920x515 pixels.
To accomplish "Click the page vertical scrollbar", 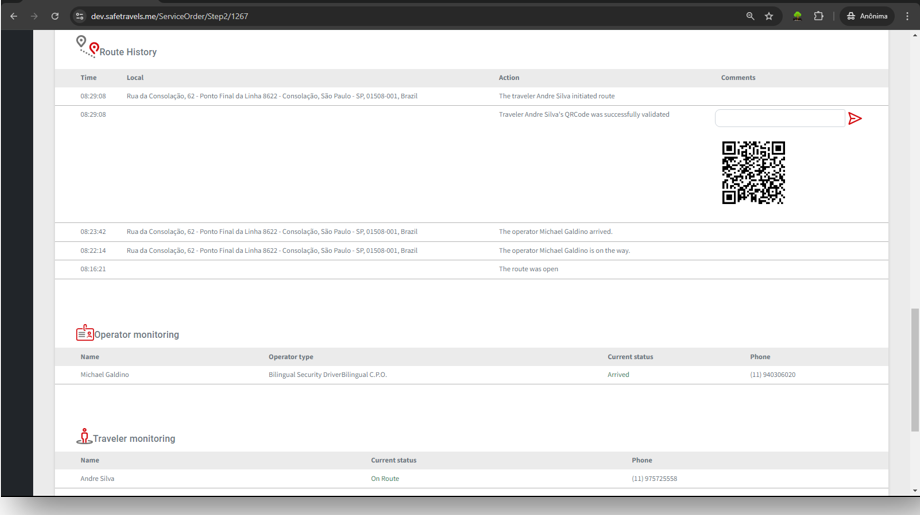I will coord(914,370).
